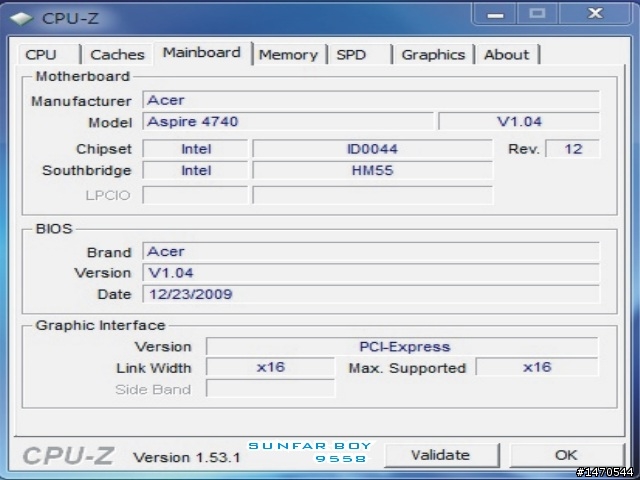640x480 pixels.
Task: Click the Max. Supported x16 value
Action: tap(537, 367)
